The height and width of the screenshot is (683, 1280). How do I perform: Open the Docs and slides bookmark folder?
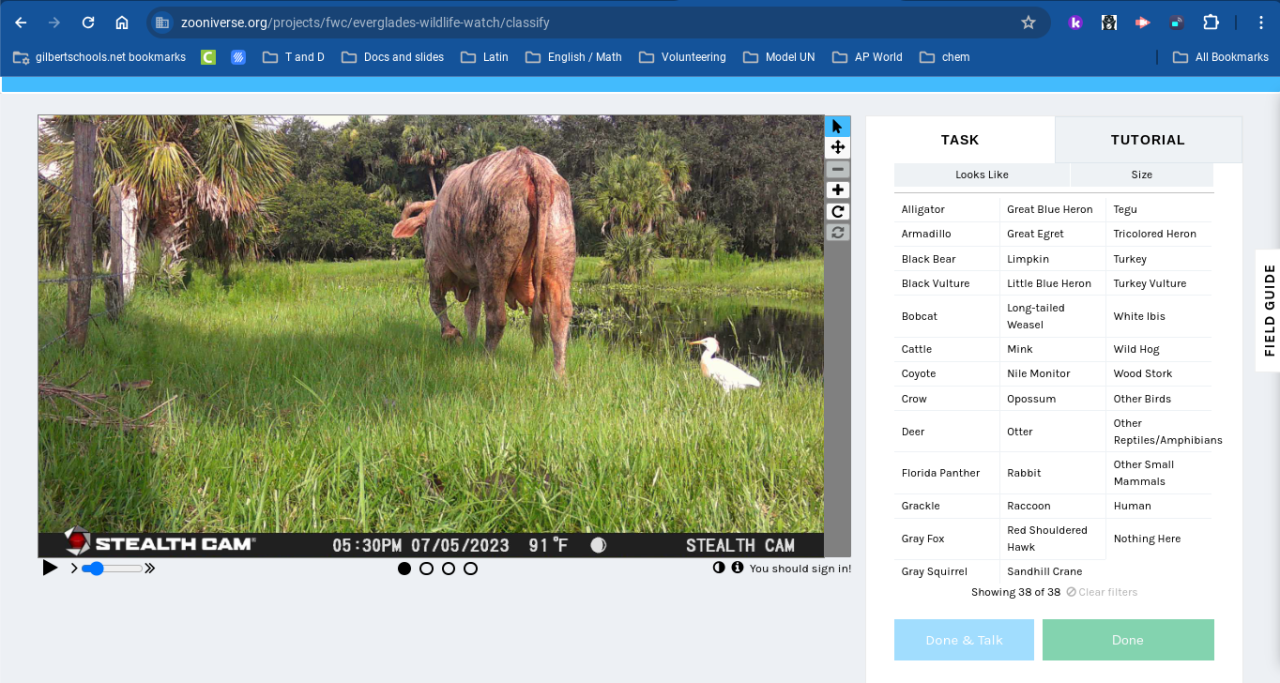[392, 57]
